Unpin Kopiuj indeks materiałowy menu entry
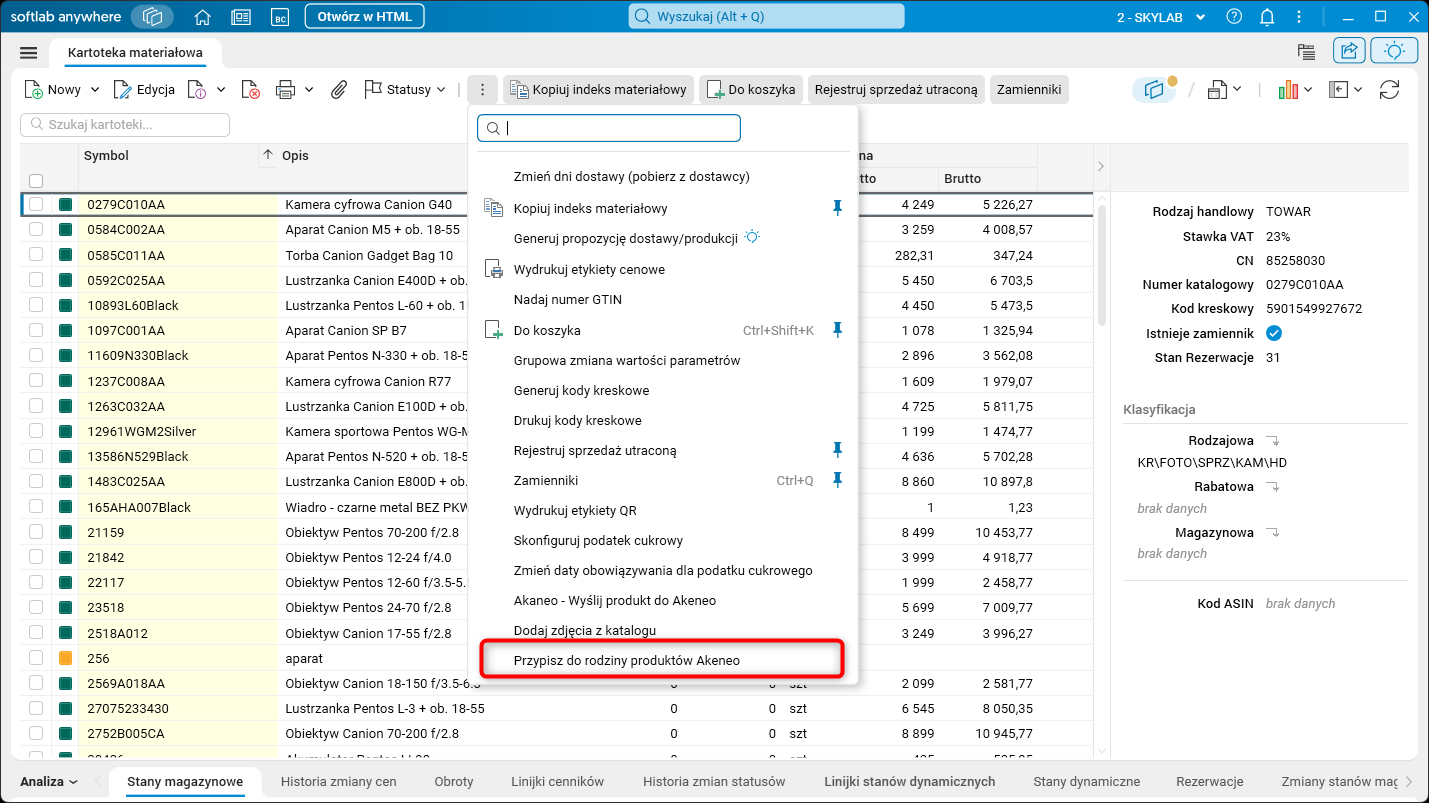The image size is (1429, 803). point(838,208)
